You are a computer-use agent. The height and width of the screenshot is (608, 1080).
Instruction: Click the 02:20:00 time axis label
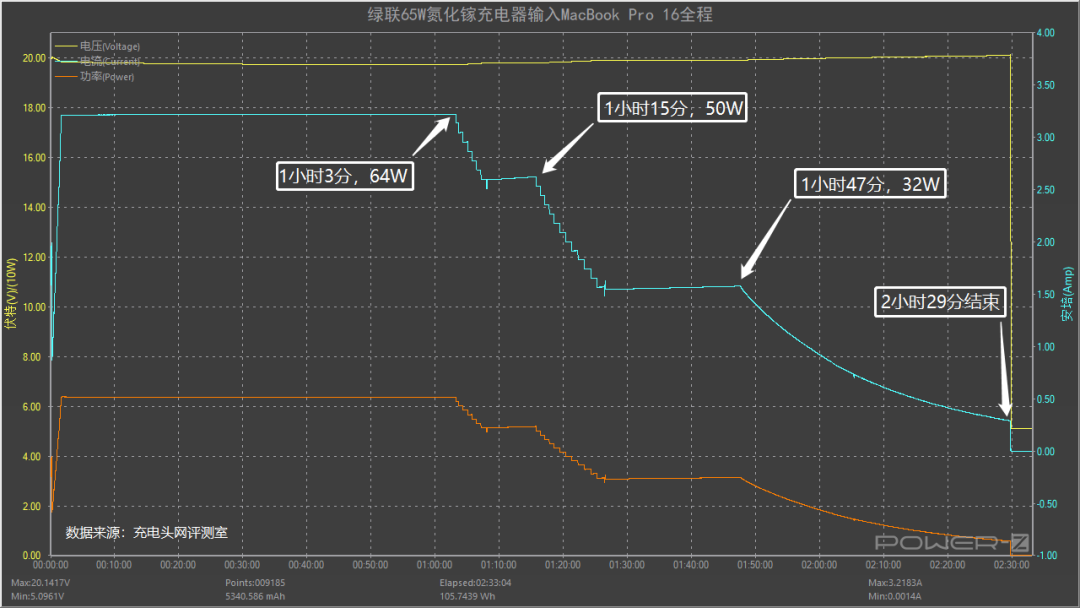coord(947,565)
